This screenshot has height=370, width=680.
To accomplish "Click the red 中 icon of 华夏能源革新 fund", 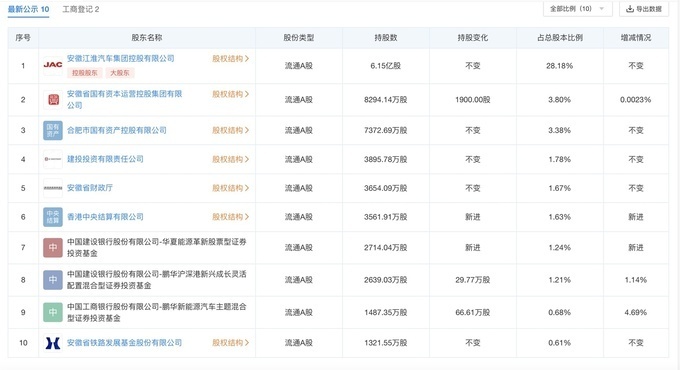I will tap(53, 248).
